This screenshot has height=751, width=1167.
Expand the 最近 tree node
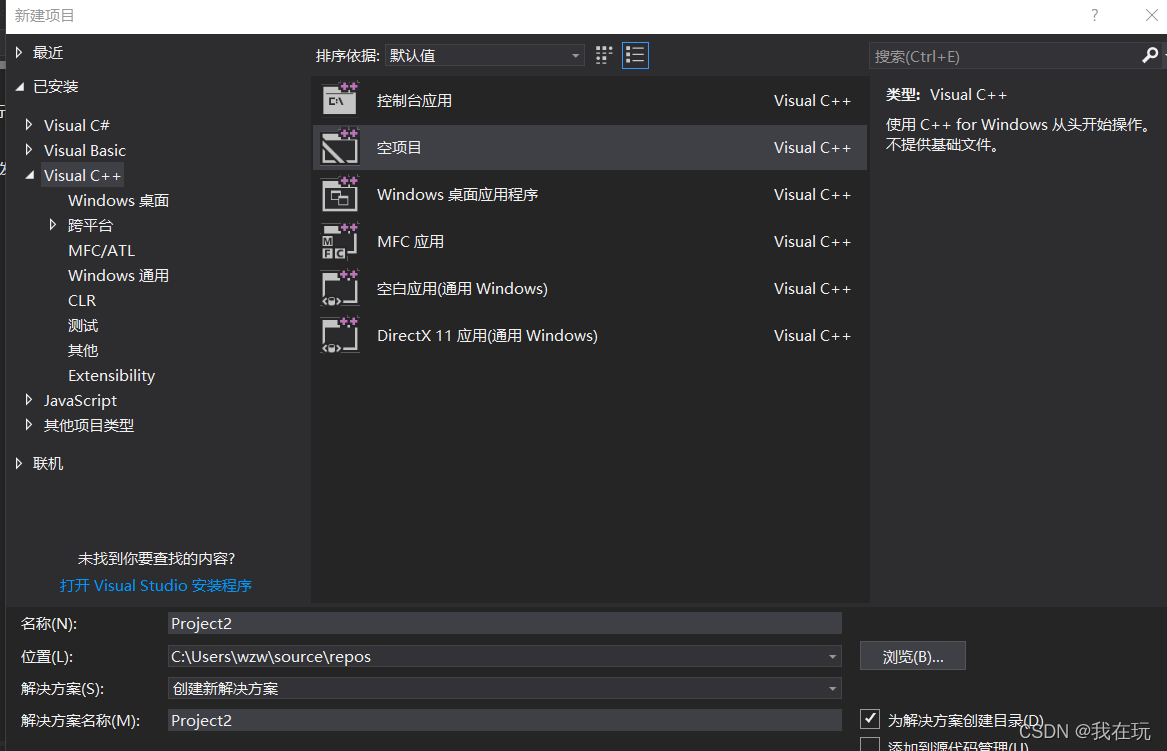(x=19, y=52)
